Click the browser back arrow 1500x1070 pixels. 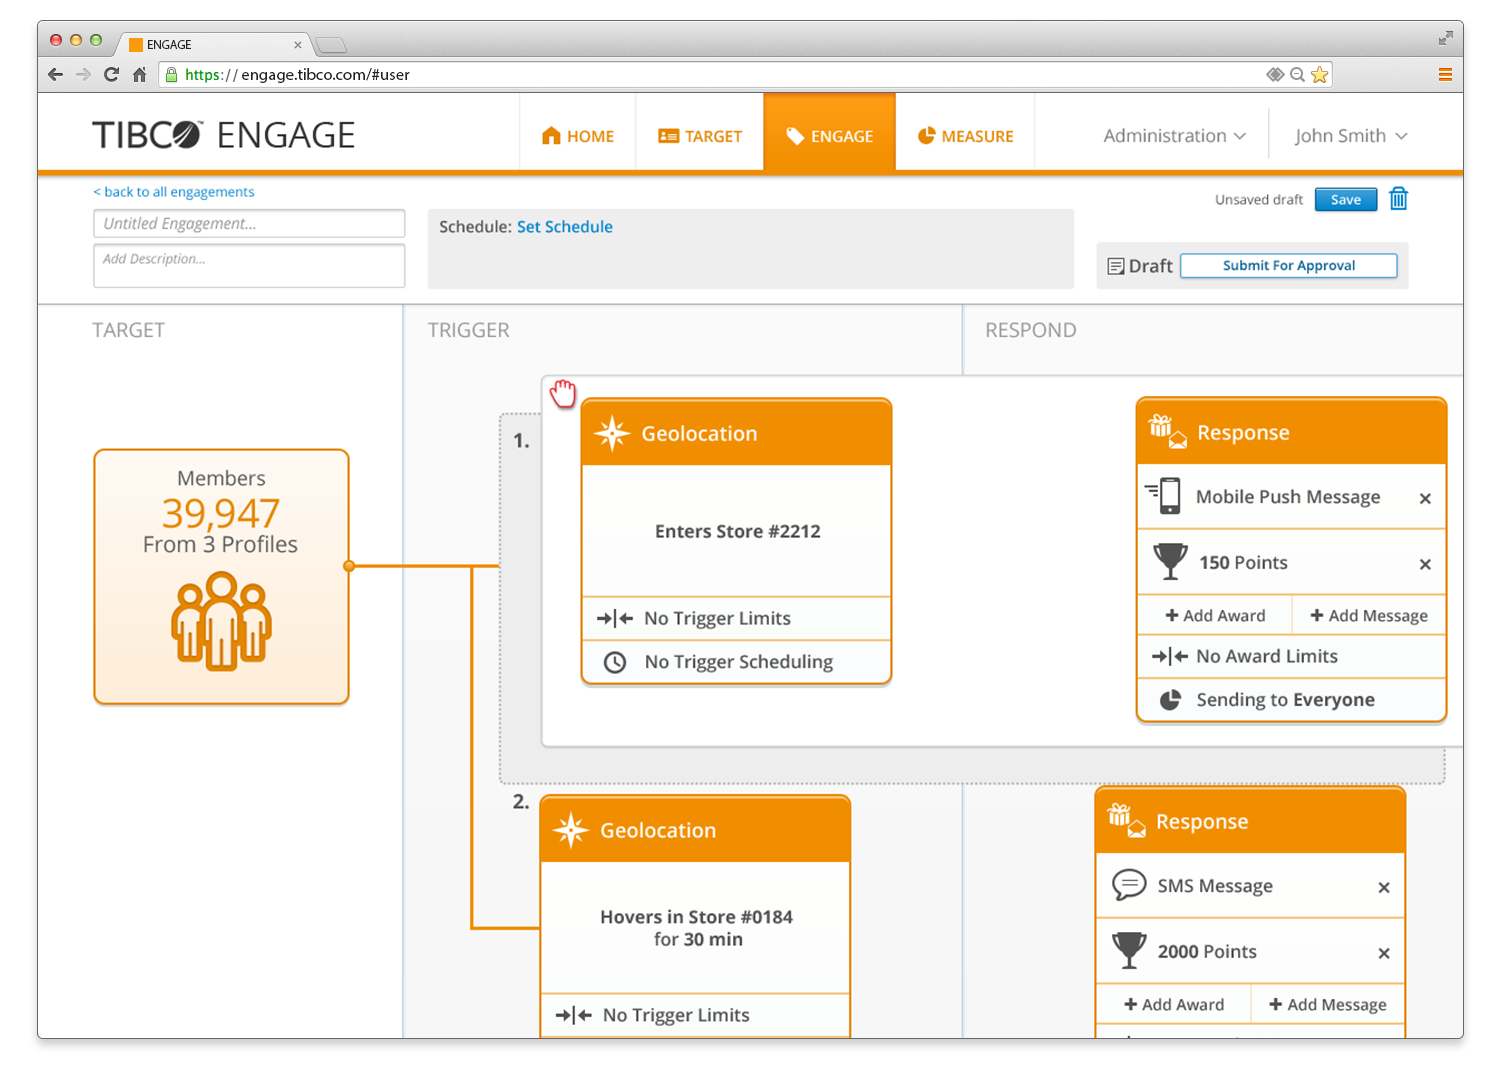tap(56, 75)
